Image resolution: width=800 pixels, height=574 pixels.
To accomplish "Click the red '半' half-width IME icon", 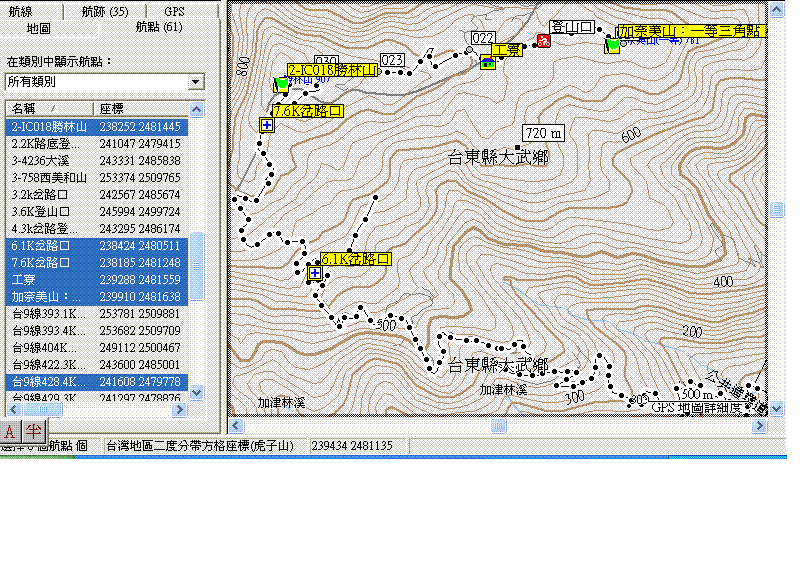I will 33,431.
